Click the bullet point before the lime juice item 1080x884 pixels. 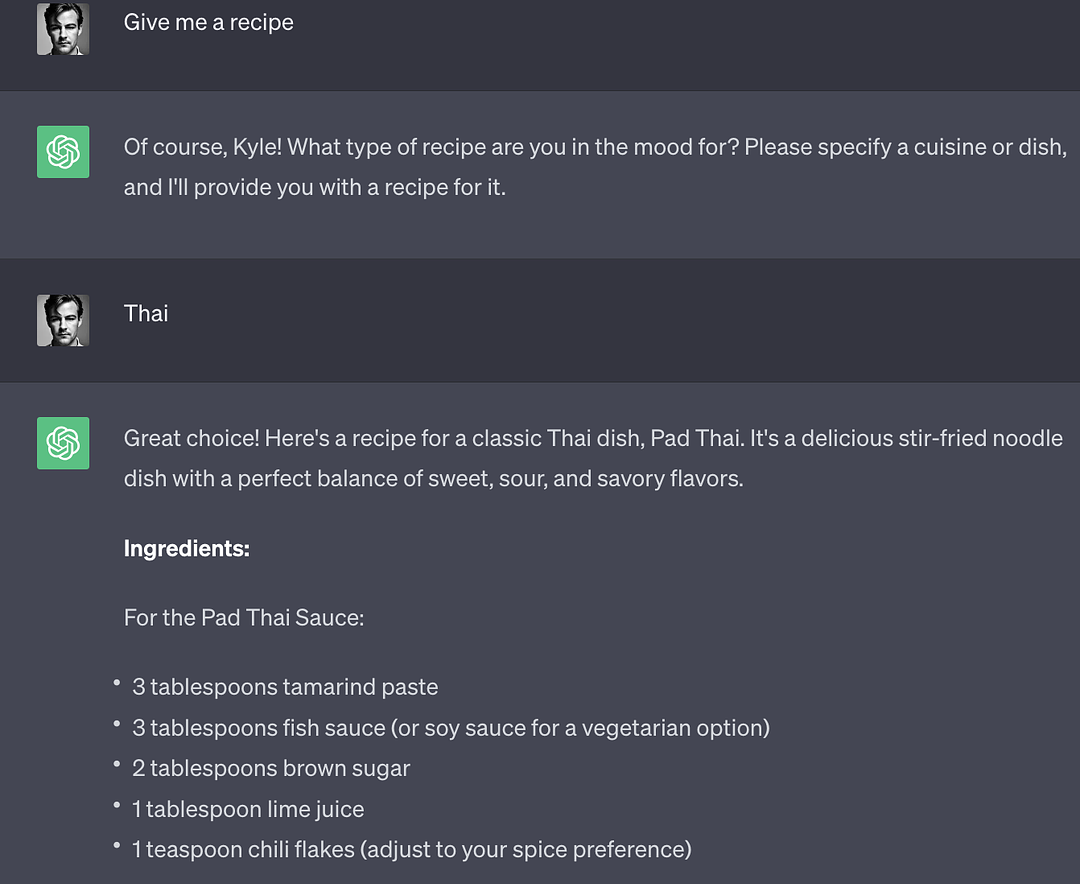117,804
